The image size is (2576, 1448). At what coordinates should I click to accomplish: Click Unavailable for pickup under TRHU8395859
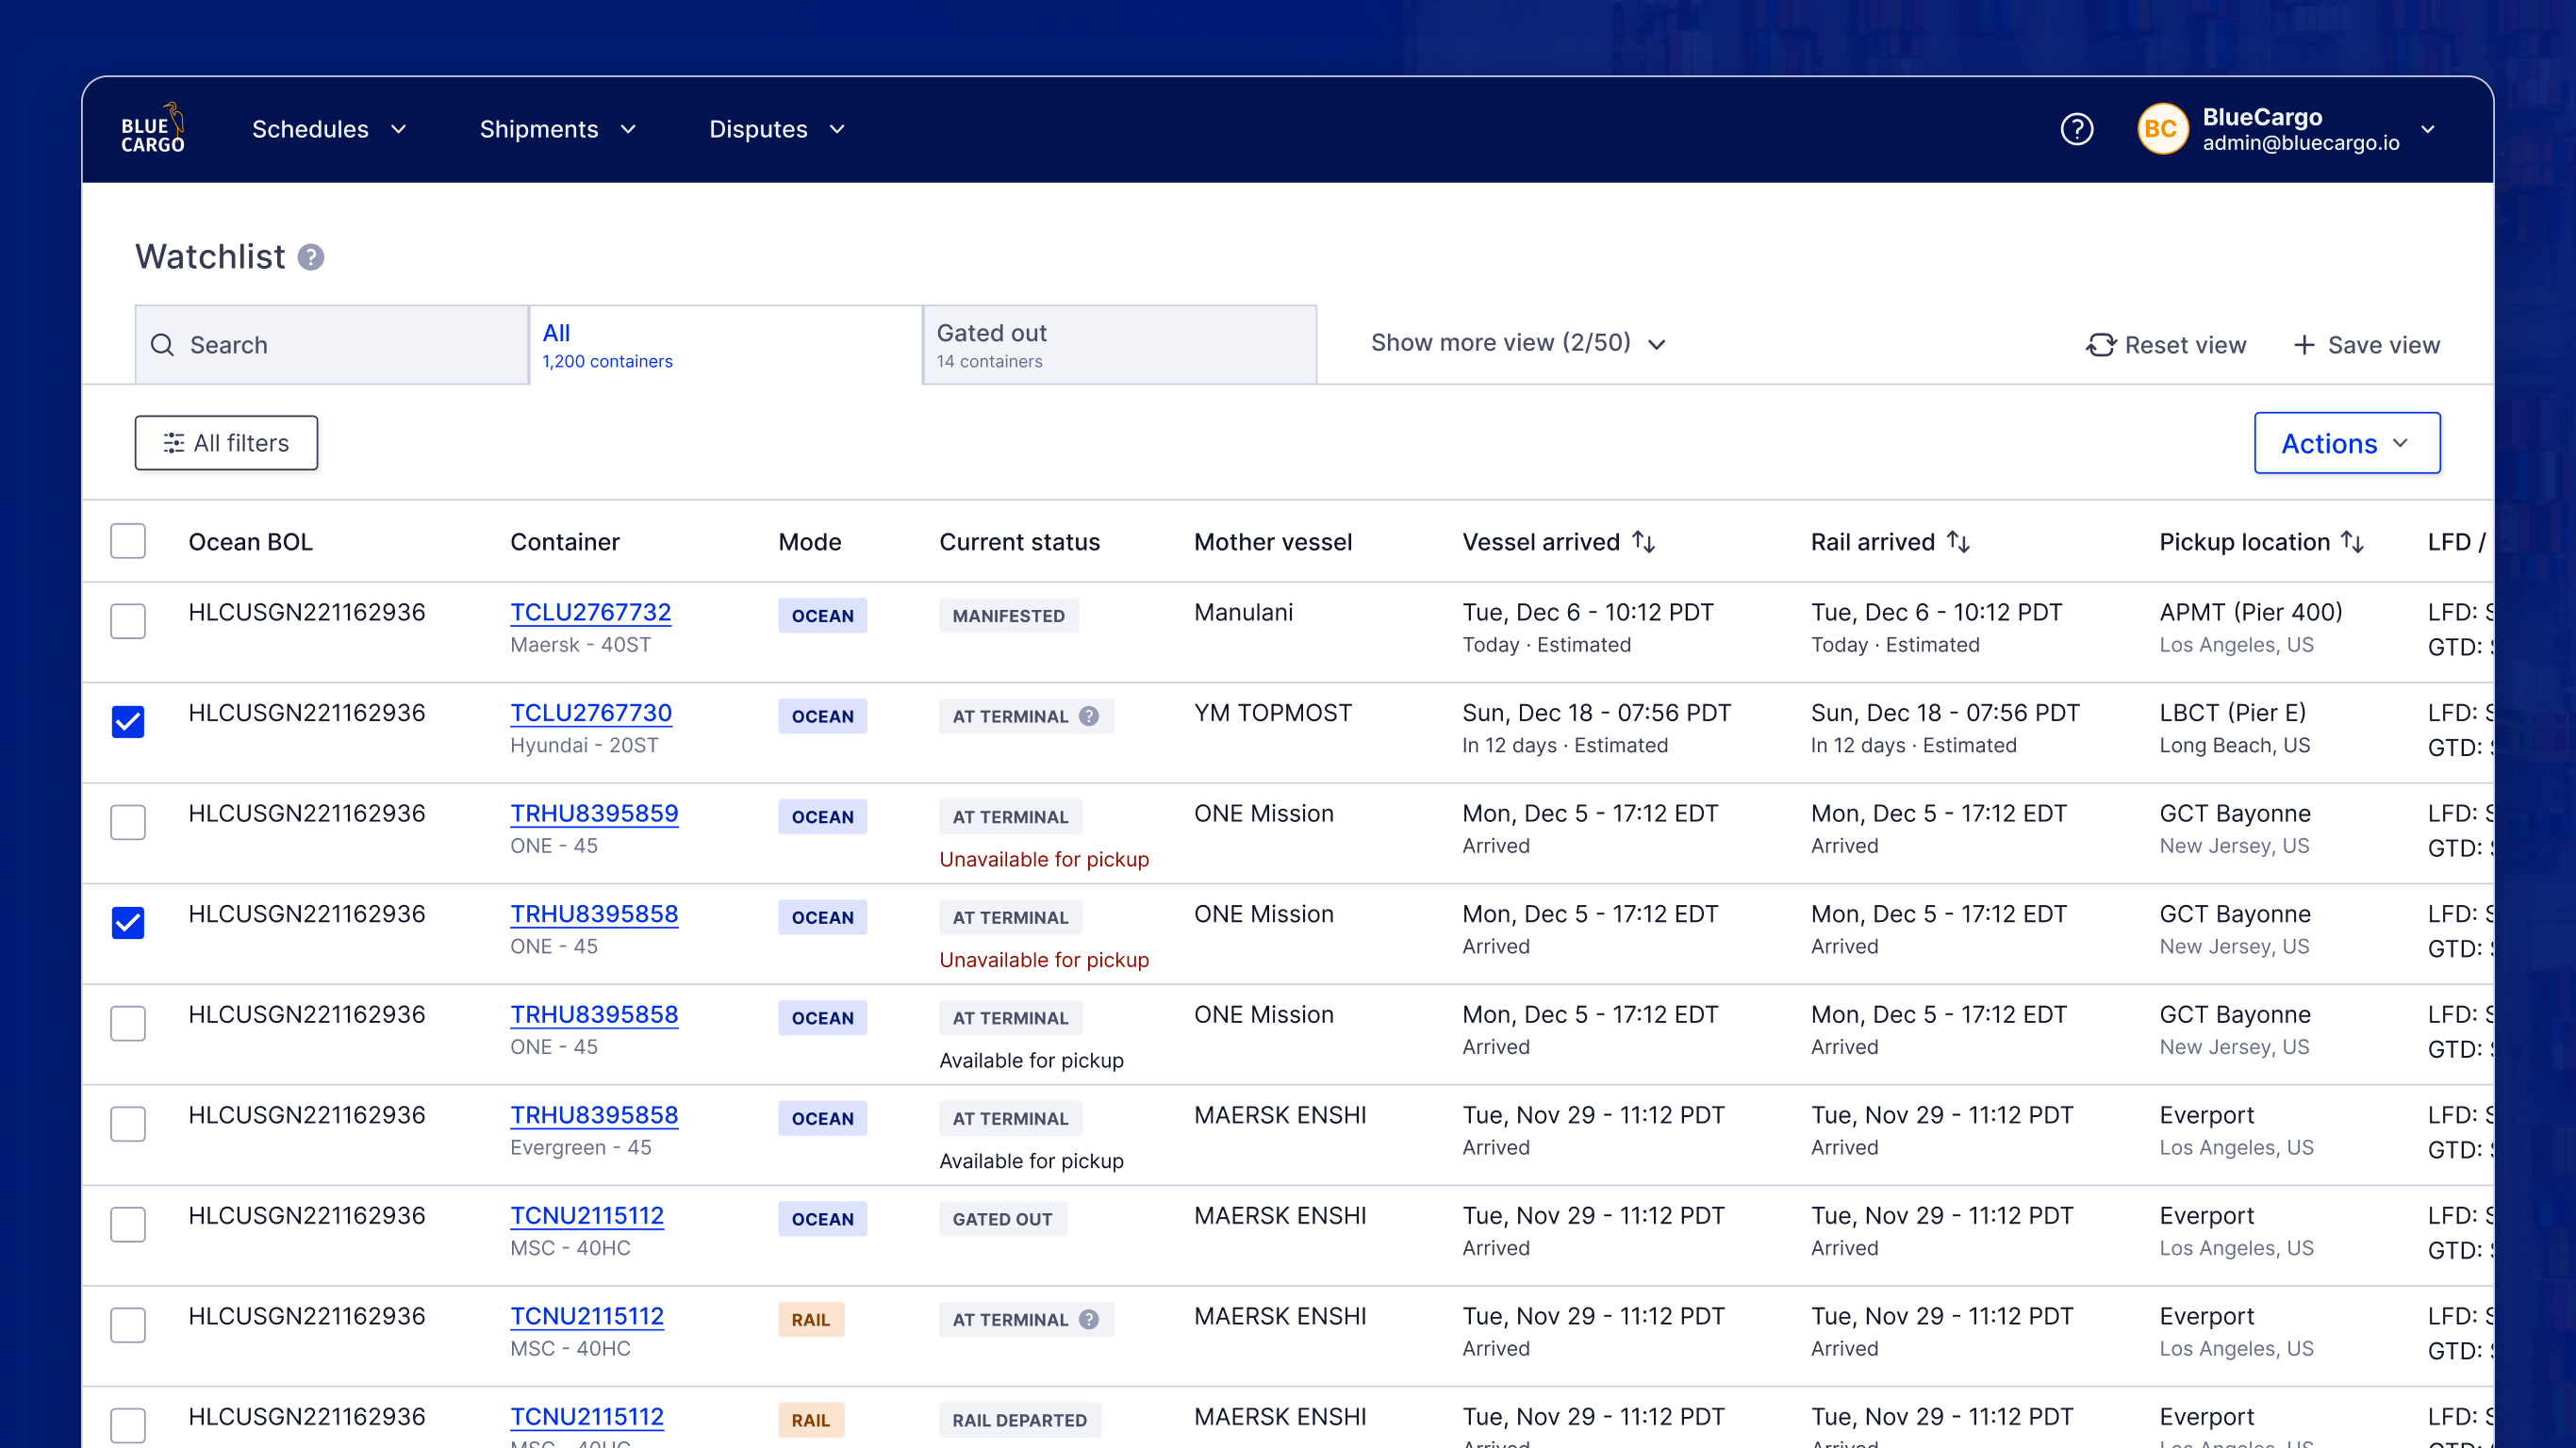1044,859
